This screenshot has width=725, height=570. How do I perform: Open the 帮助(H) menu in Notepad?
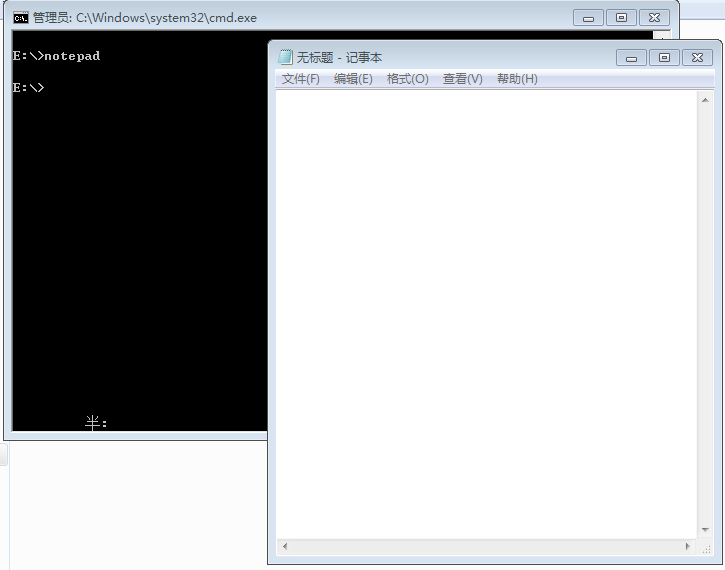517,79
